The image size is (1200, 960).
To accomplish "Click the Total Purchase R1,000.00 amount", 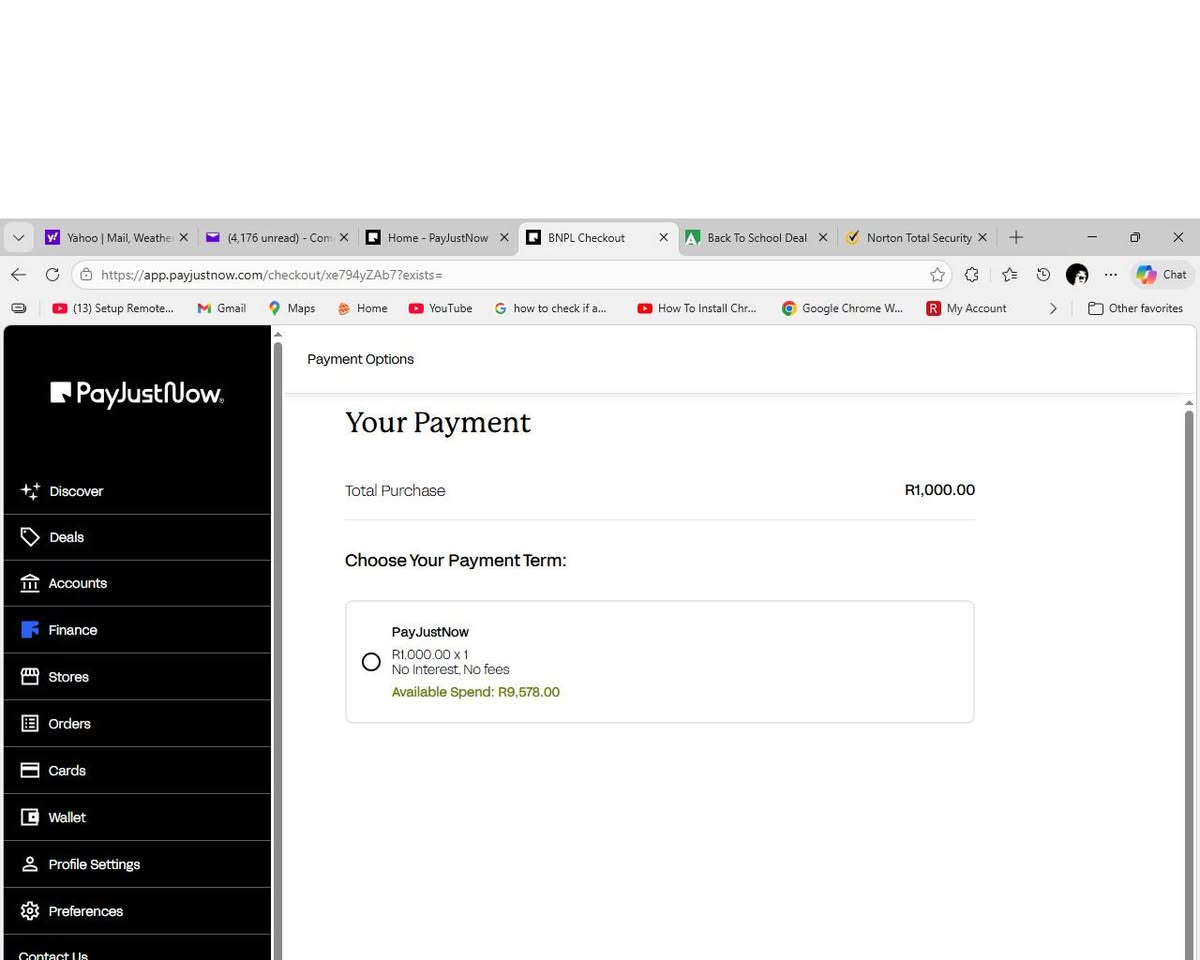I will tap(940, 490).
